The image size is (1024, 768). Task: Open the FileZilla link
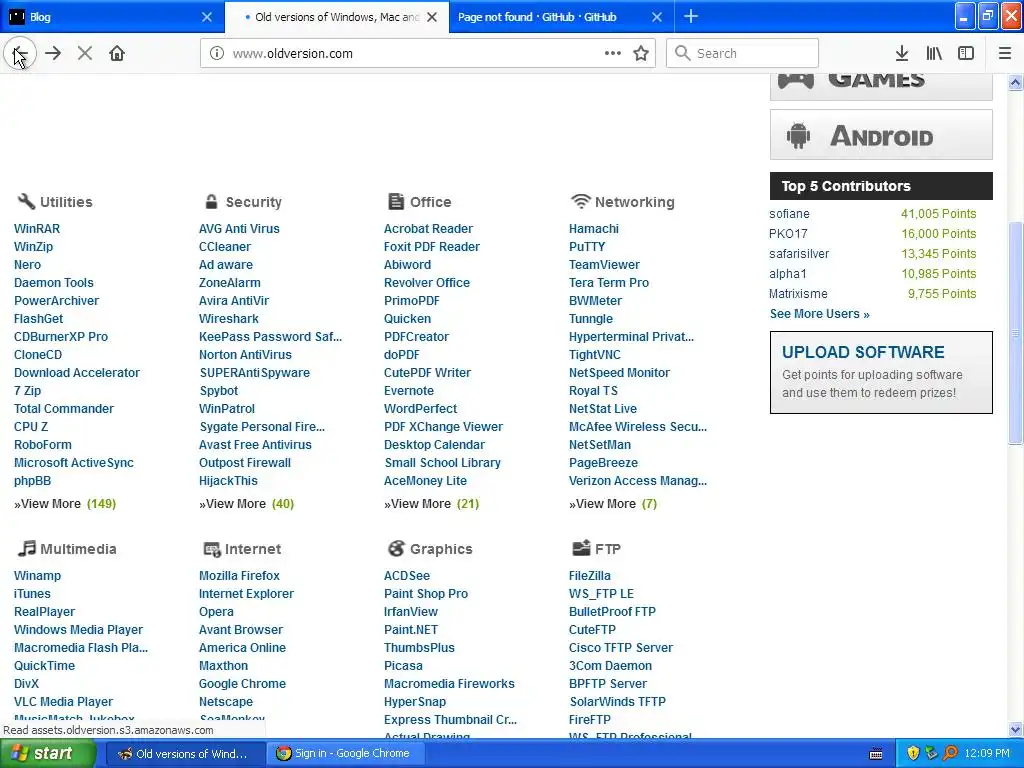pos(590,575)
